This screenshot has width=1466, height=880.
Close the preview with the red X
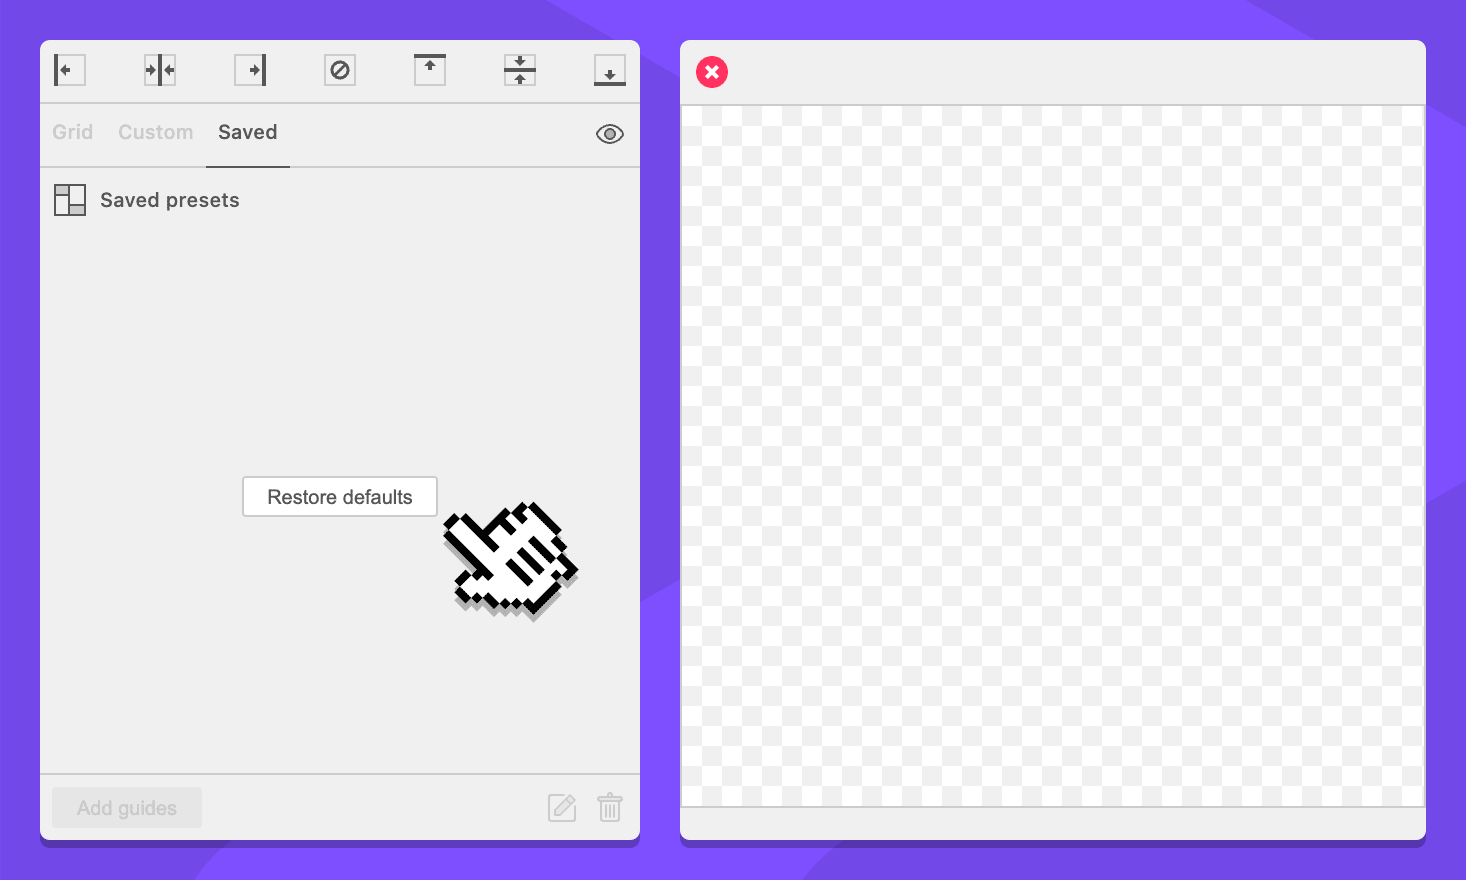pyautogui.click(x=712, y=72)
